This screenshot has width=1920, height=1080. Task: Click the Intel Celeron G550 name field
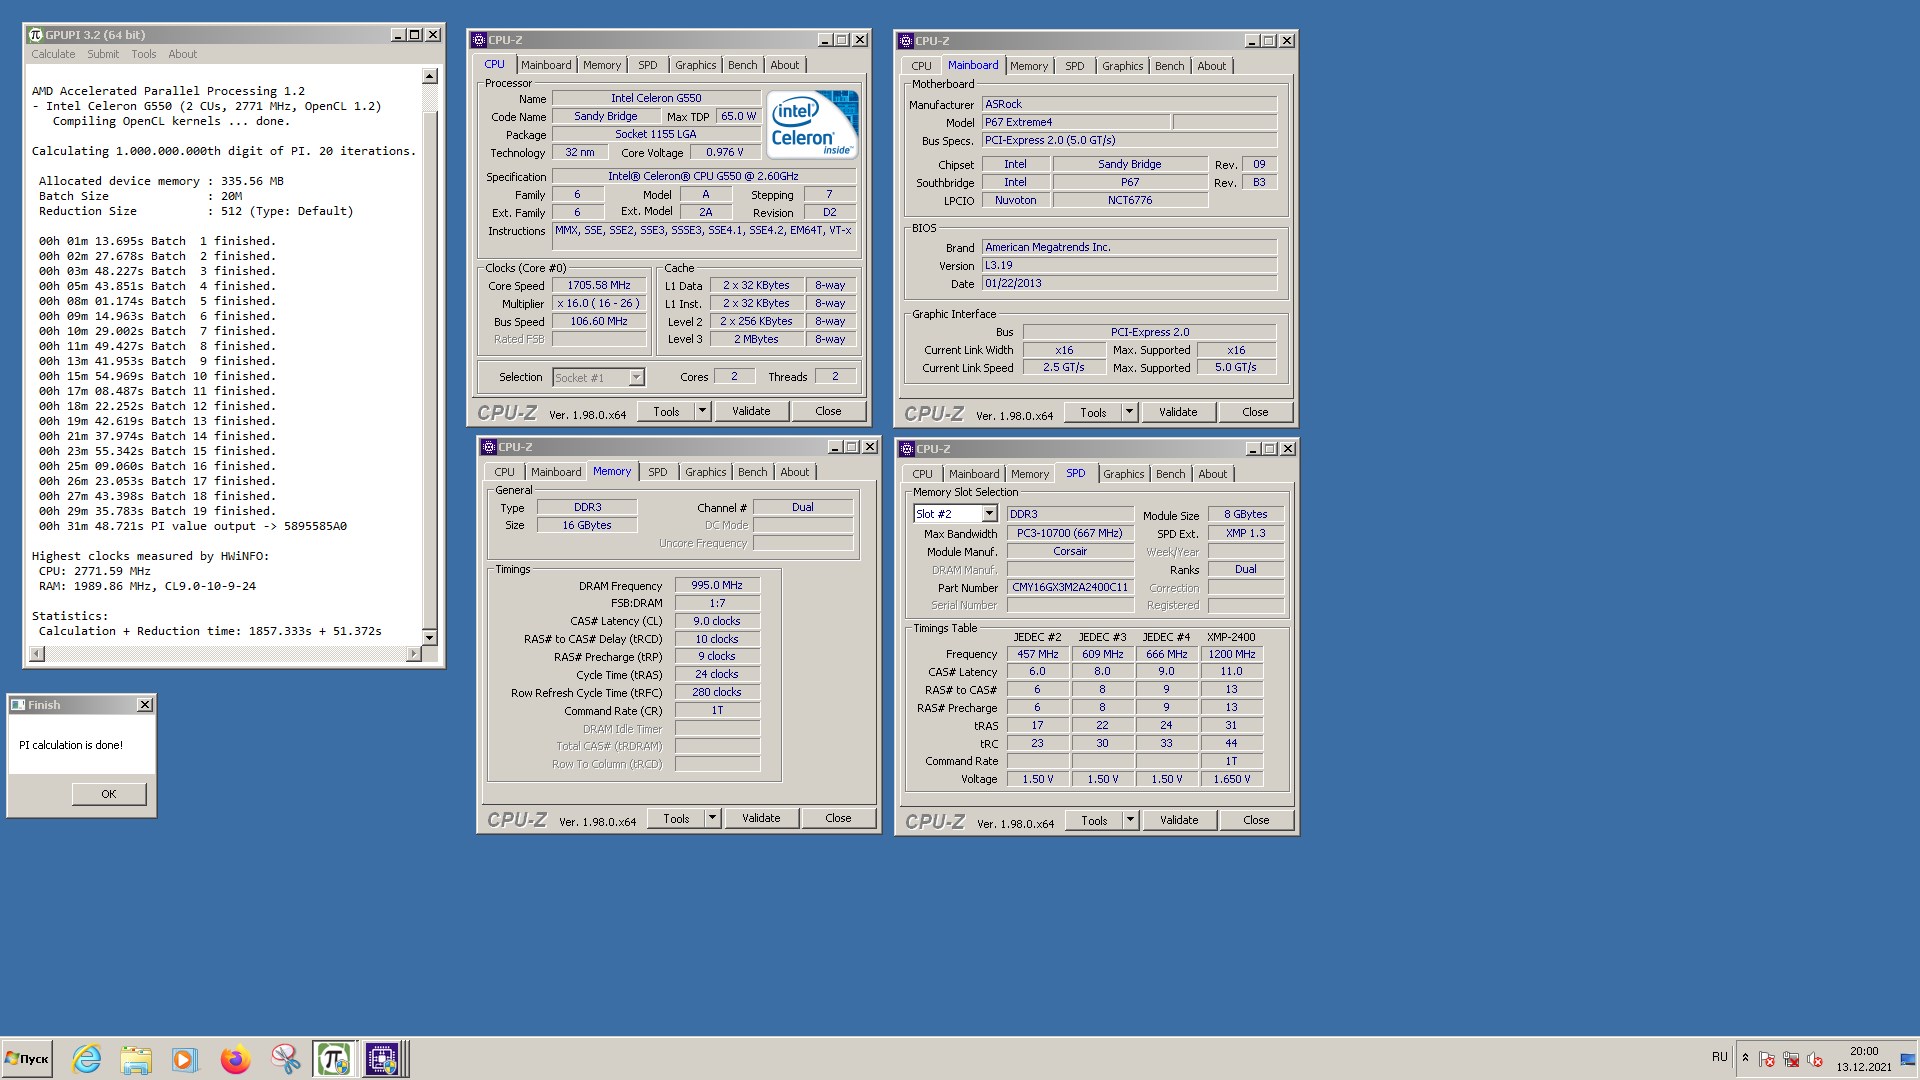coord(656,98)
